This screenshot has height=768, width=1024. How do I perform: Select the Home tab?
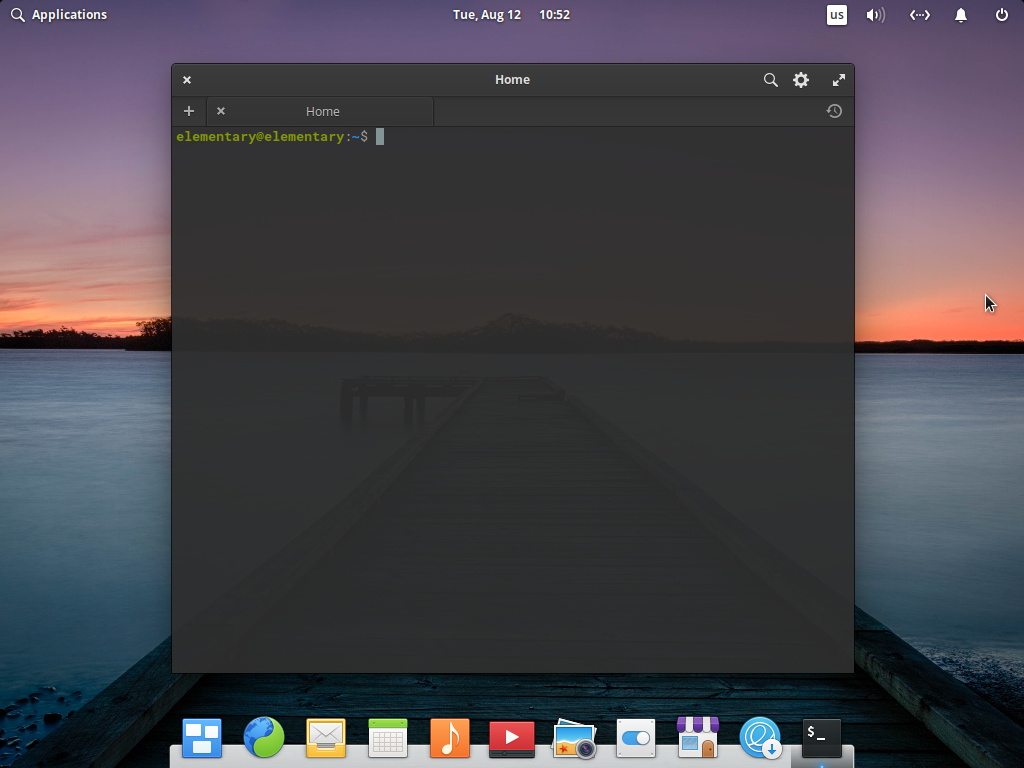[323, 111]
